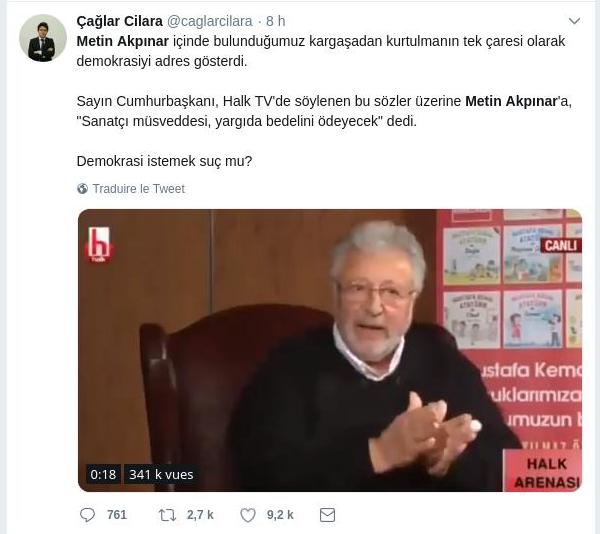Open the Çağlar Cilara display name
This screenshot has width=600, height=534.
120,21
